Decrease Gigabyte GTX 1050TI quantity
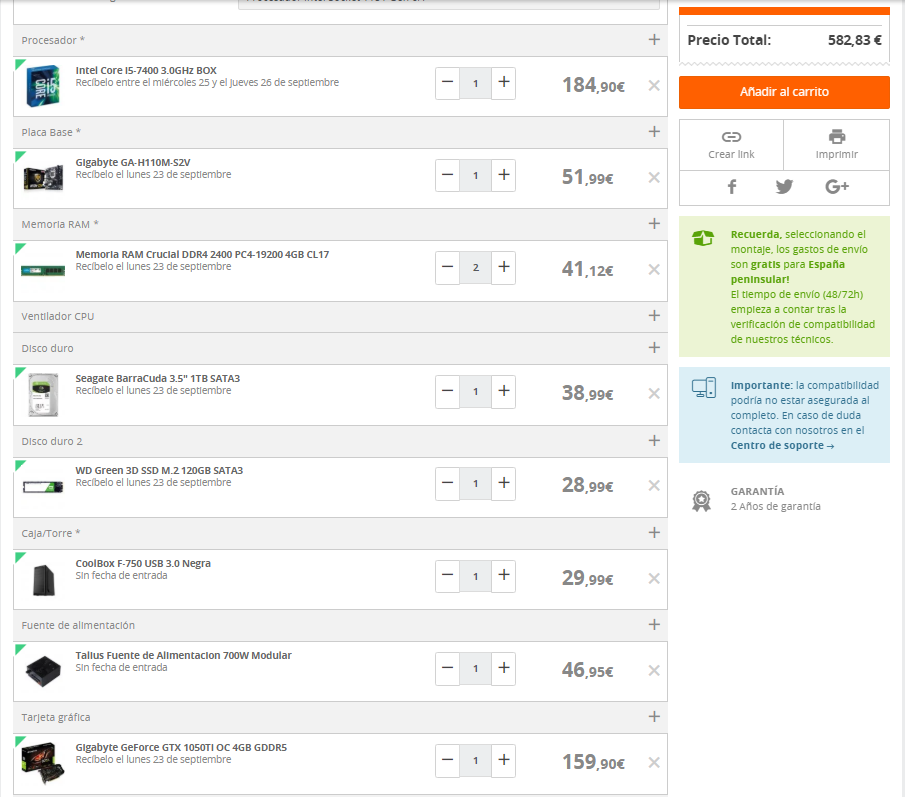This screenshot has height=797, width=905. (447, 760)
